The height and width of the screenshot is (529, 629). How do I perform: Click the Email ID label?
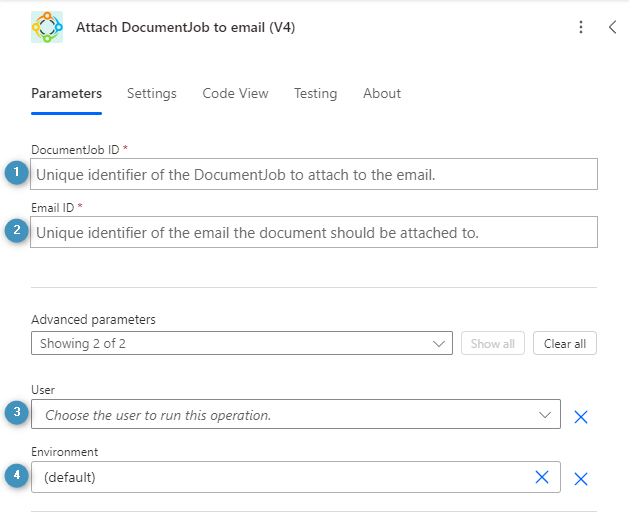(x=53, y=208)
